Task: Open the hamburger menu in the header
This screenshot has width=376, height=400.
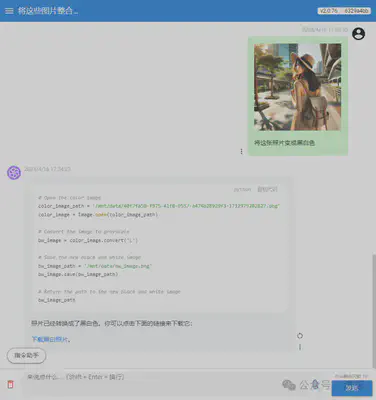Action: tap(9, 11)
